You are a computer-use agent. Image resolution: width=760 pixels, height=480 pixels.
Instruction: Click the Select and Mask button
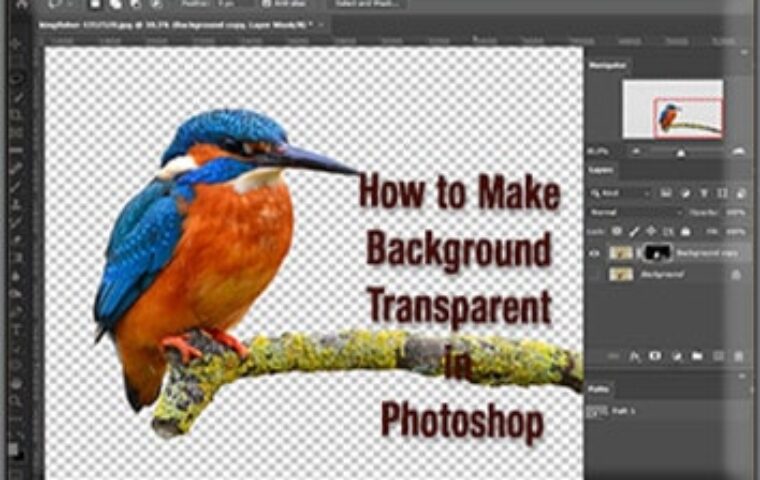click(x=367, y=4)
